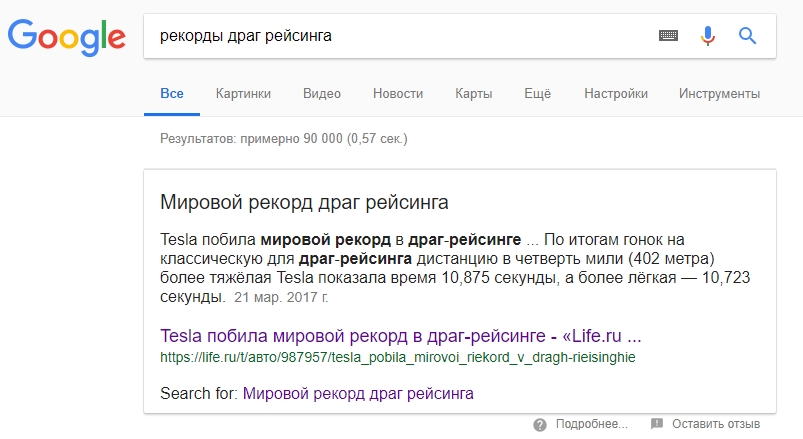
Task: Switch to the Картинки tab
Action: [243, 94]
